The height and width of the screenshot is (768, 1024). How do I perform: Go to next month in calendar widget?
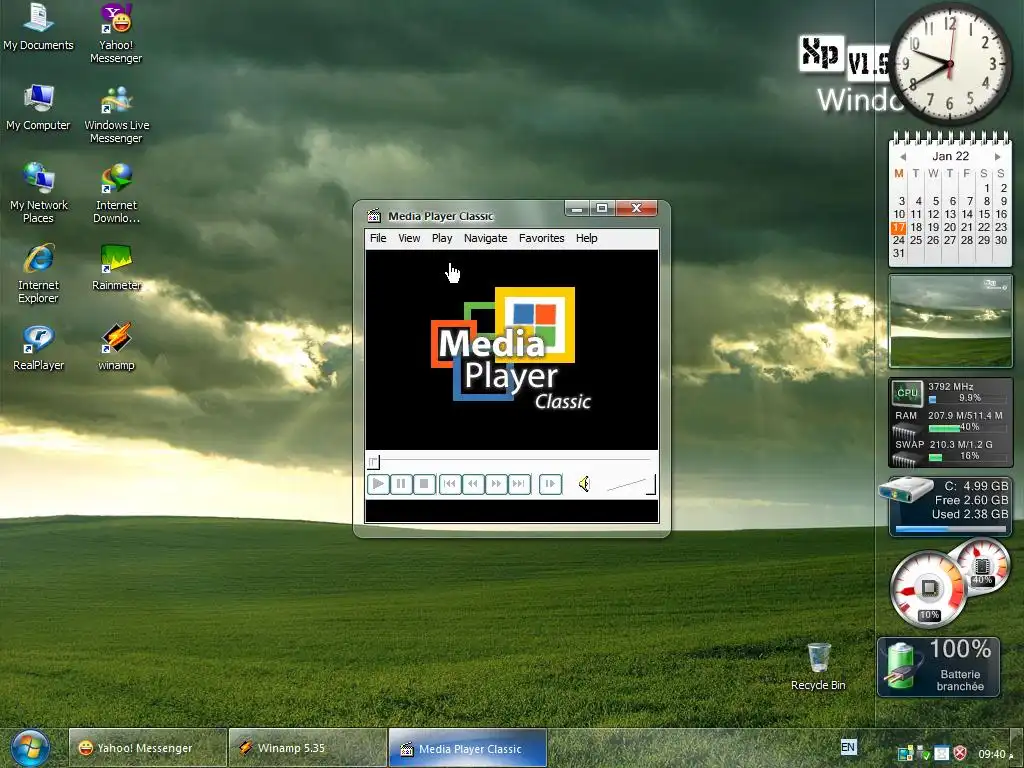997,157
